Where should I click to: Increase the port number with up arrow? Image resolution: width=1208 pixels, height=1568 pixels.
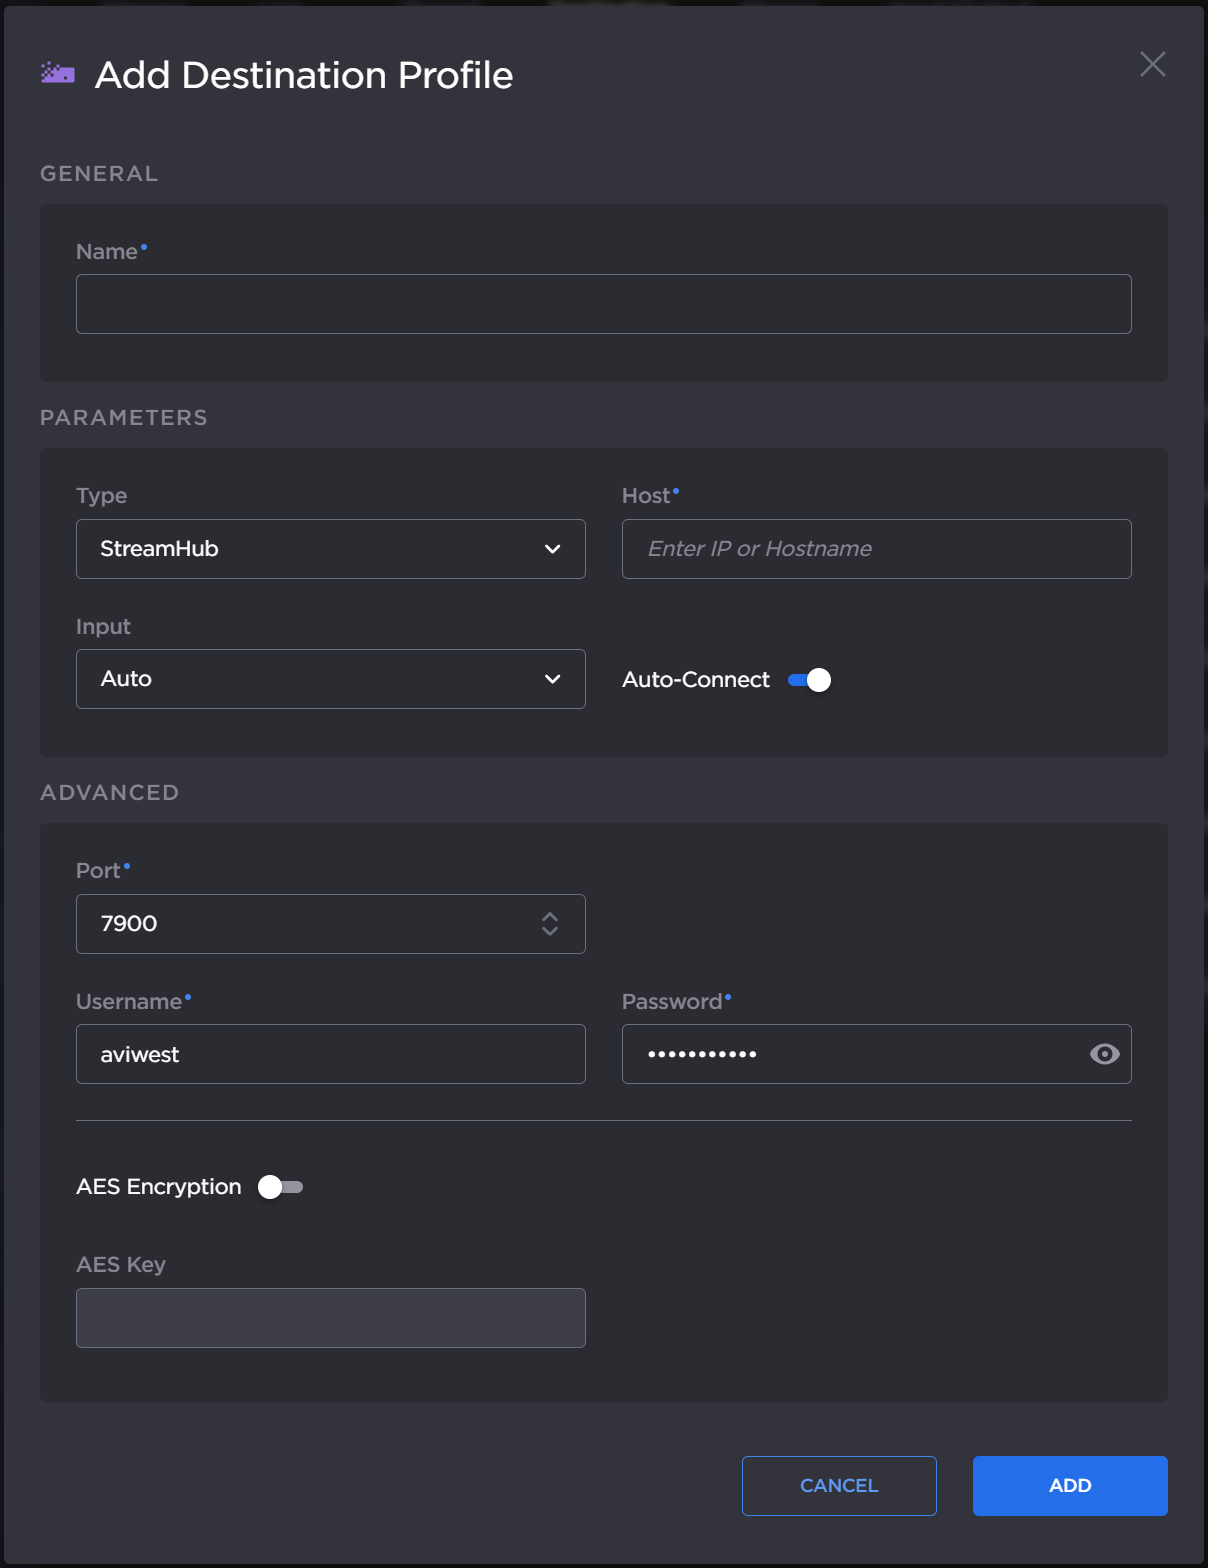click(x=550, y=915)
